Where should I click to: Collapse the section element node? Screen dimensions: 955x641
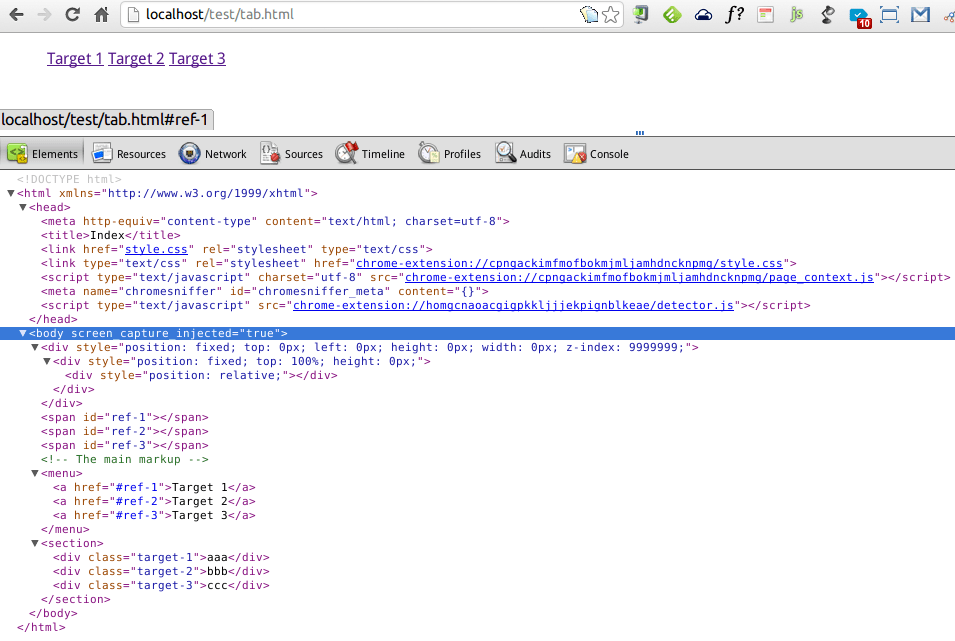37,543
